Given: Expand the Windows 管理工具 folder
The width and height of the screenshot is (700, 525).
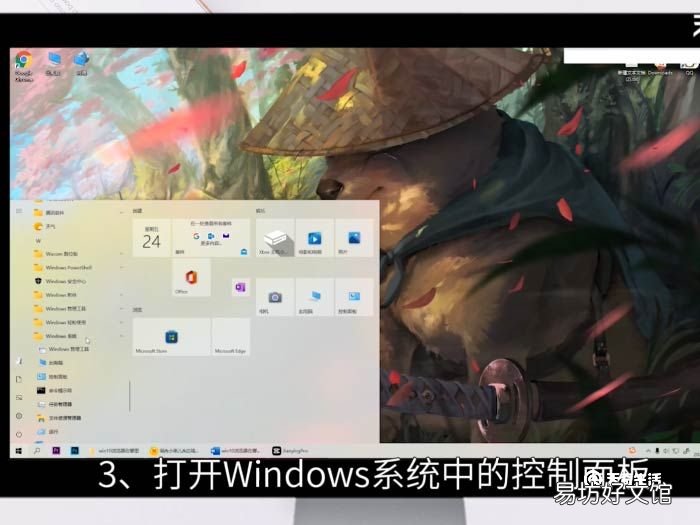Looking at the screenshot, I should (77, 308).
